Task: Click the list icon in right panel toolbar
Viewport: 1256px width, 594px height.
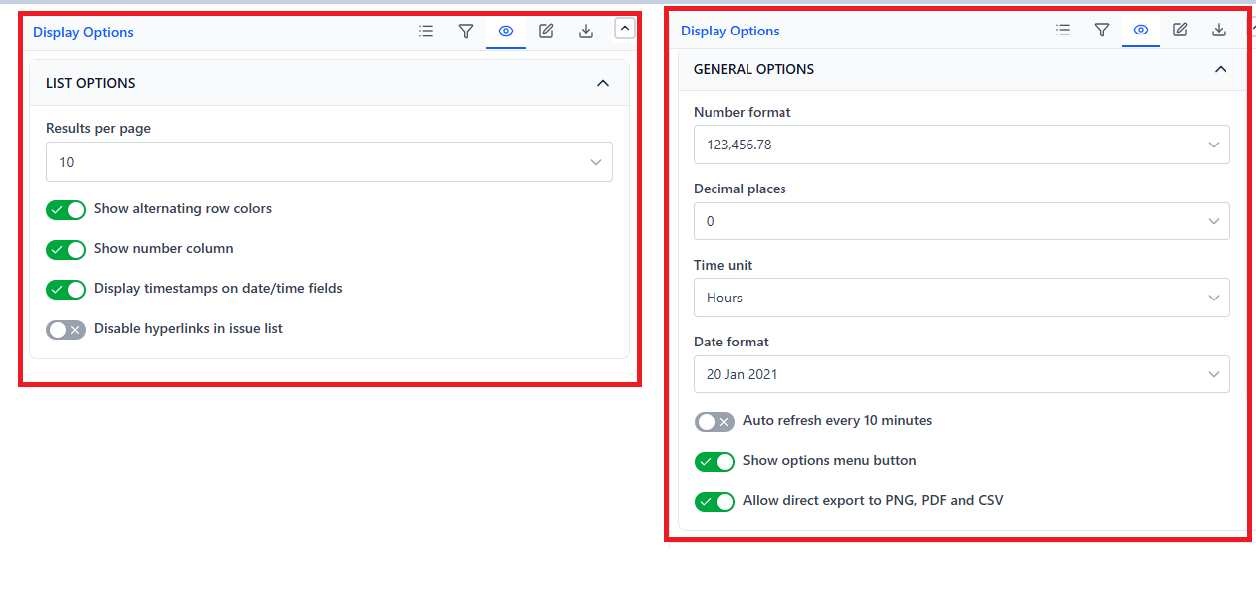Action: click(1063, 30)
